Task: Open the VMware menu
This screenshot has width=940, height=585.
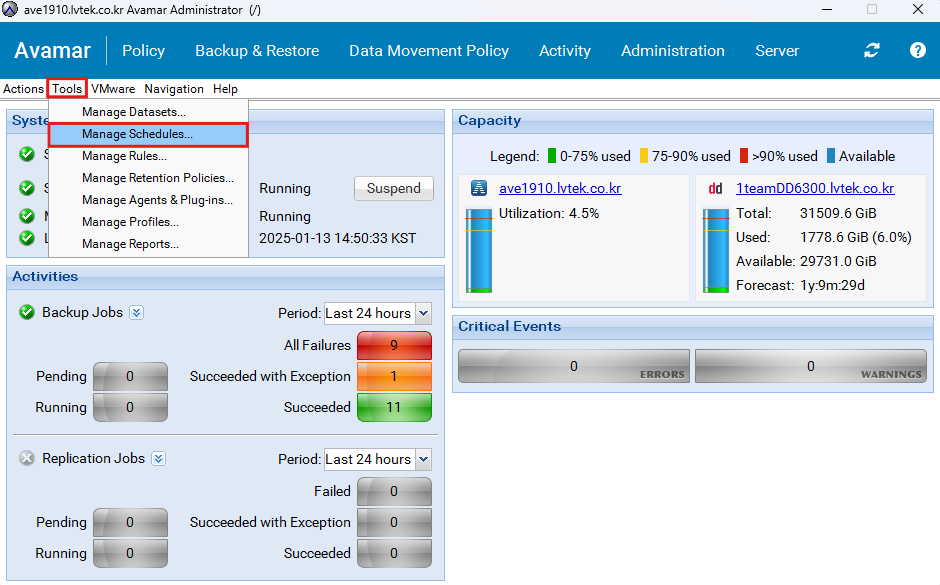Action: 113,89
